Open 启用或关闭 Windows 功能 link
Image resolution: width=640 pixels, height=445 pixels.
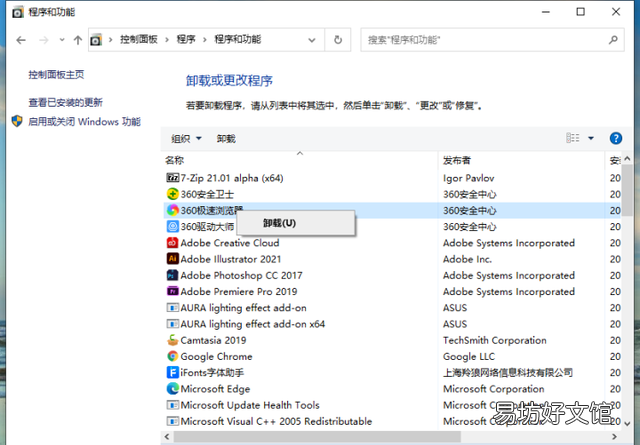coord(84,122)
